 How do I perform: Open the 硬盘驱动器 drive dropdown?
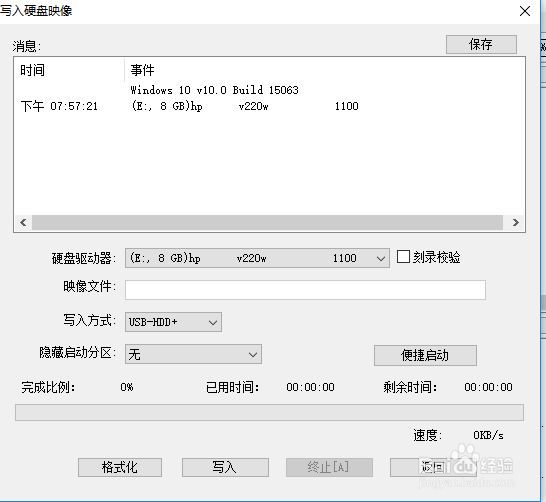coord(257,258)
